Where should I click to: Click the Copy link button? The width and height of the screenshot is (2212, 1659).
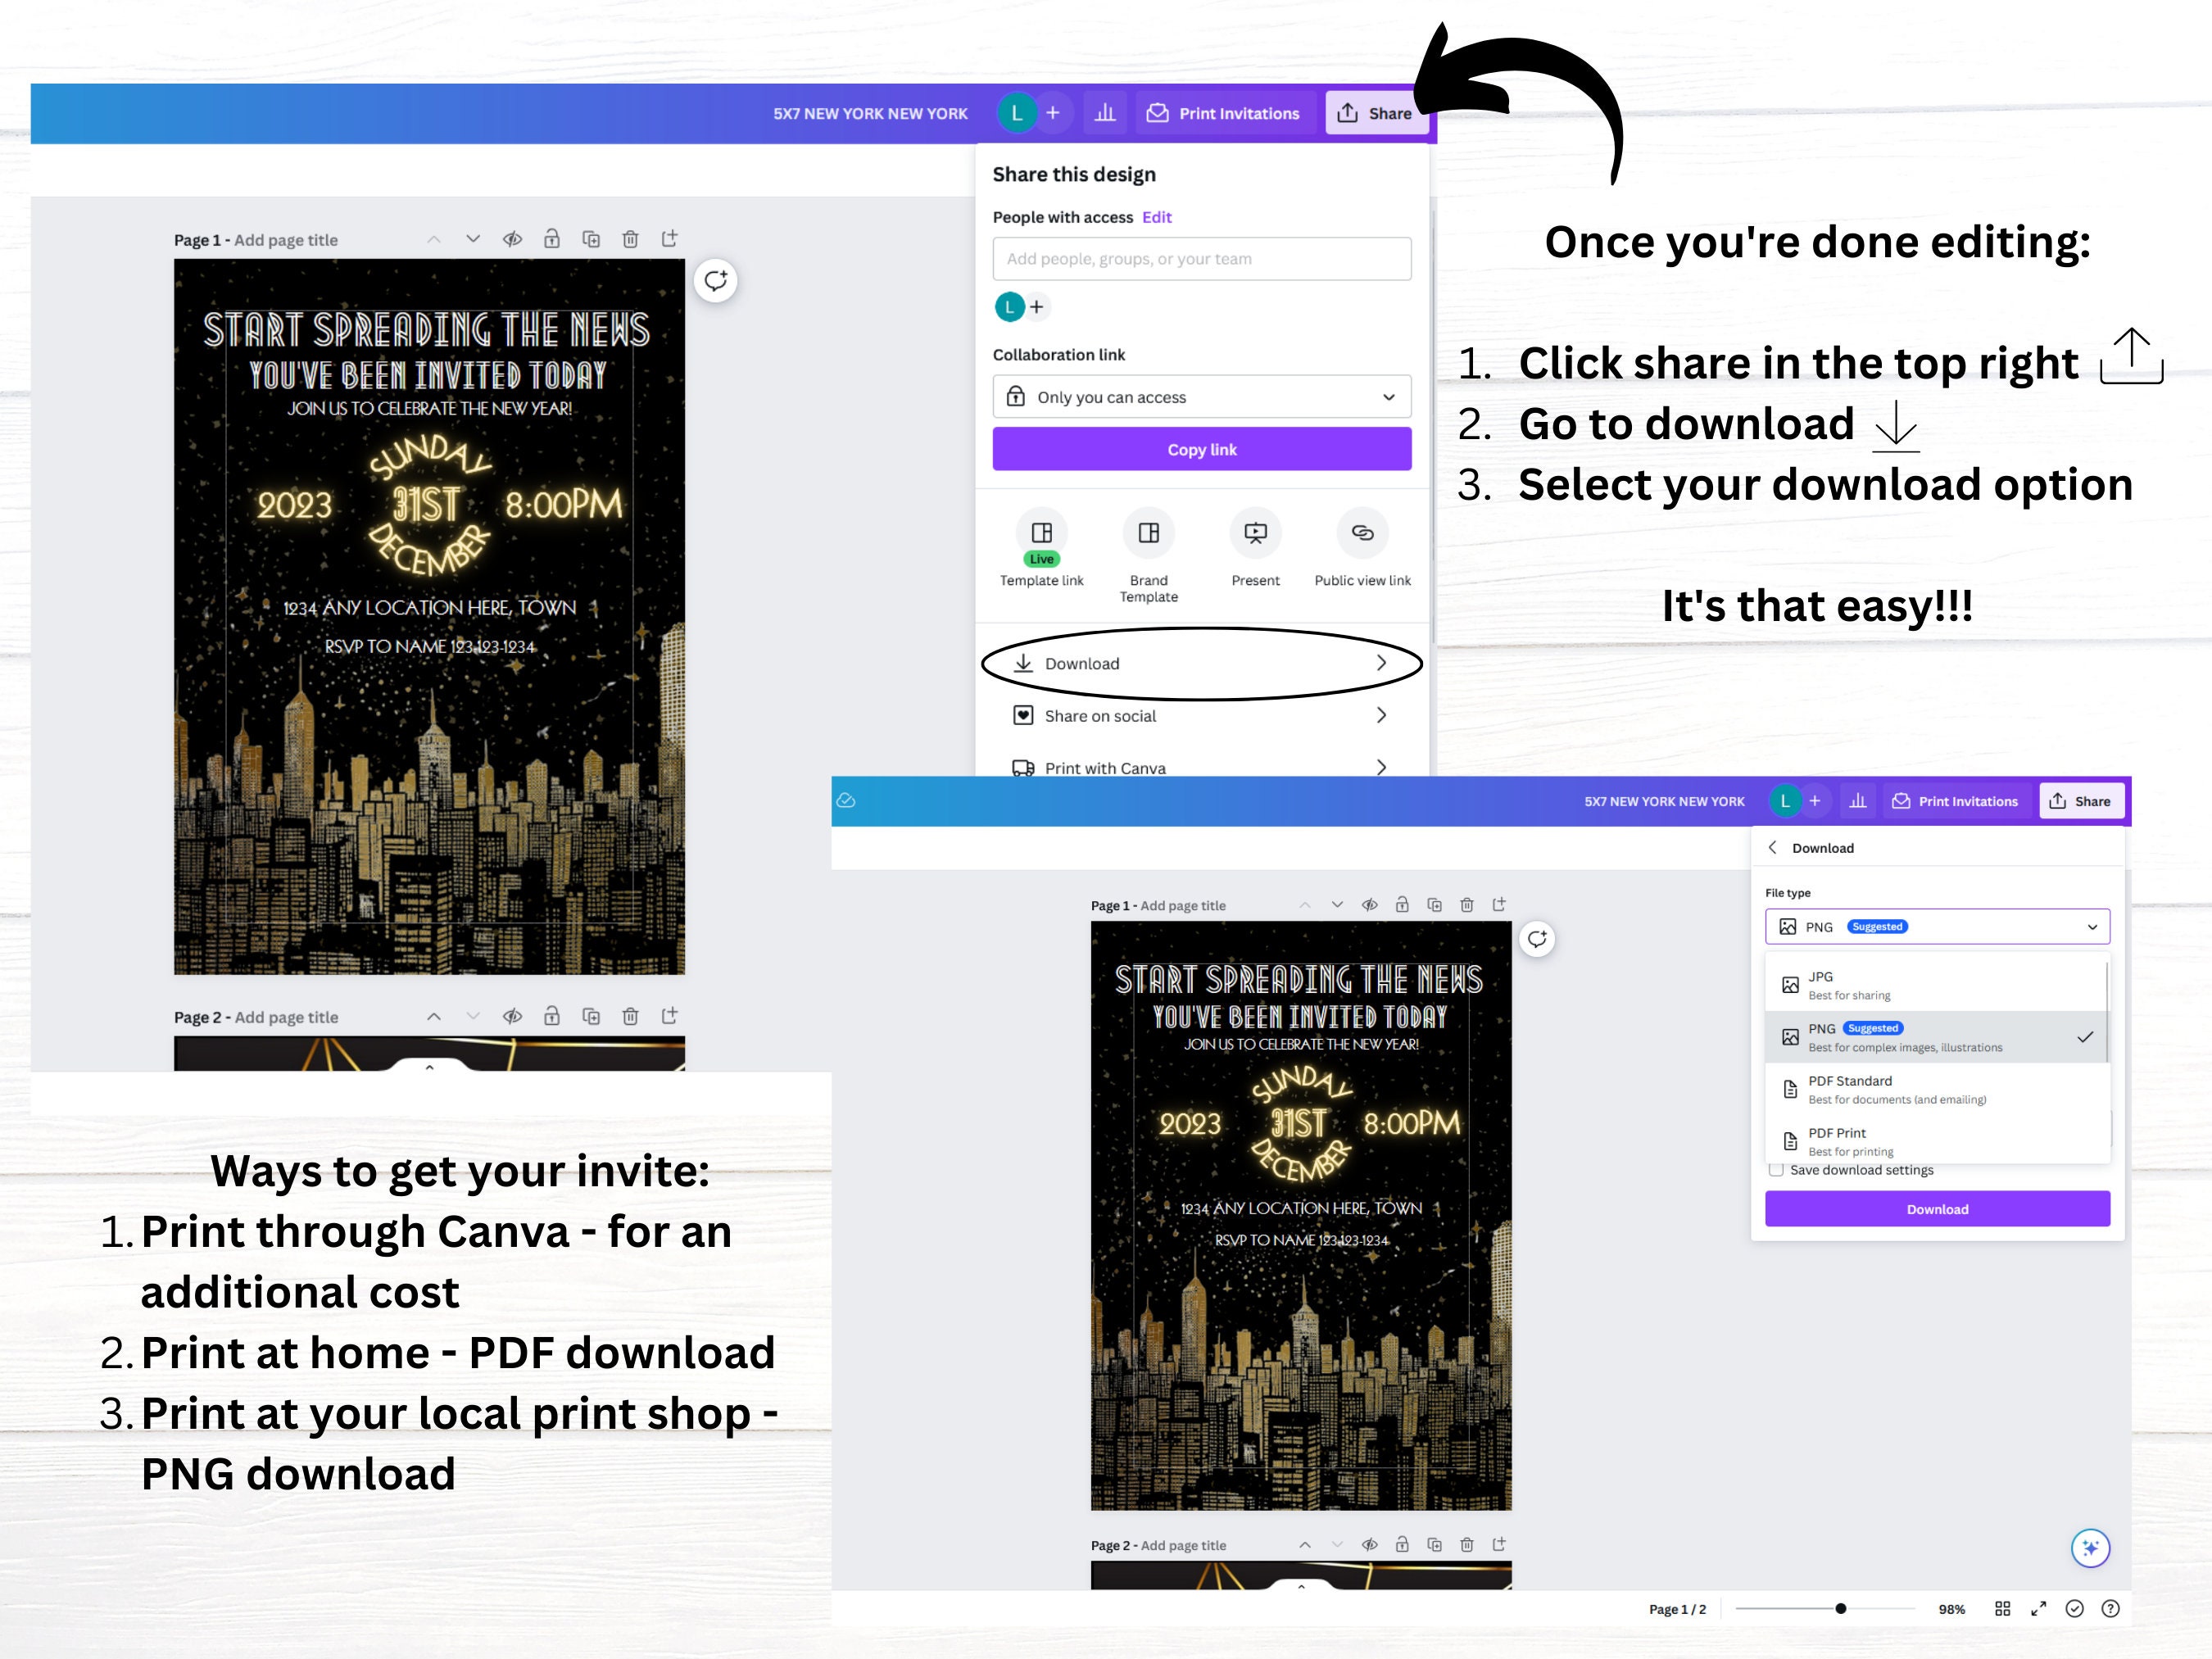pos(1201,449)
